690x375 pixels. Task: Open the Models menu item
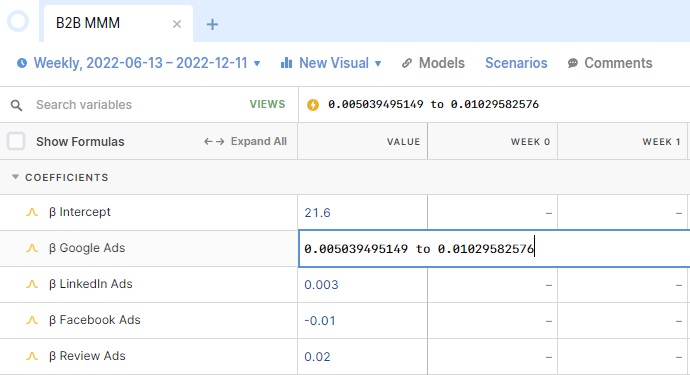pyautogui.click(x=441, y=63)
